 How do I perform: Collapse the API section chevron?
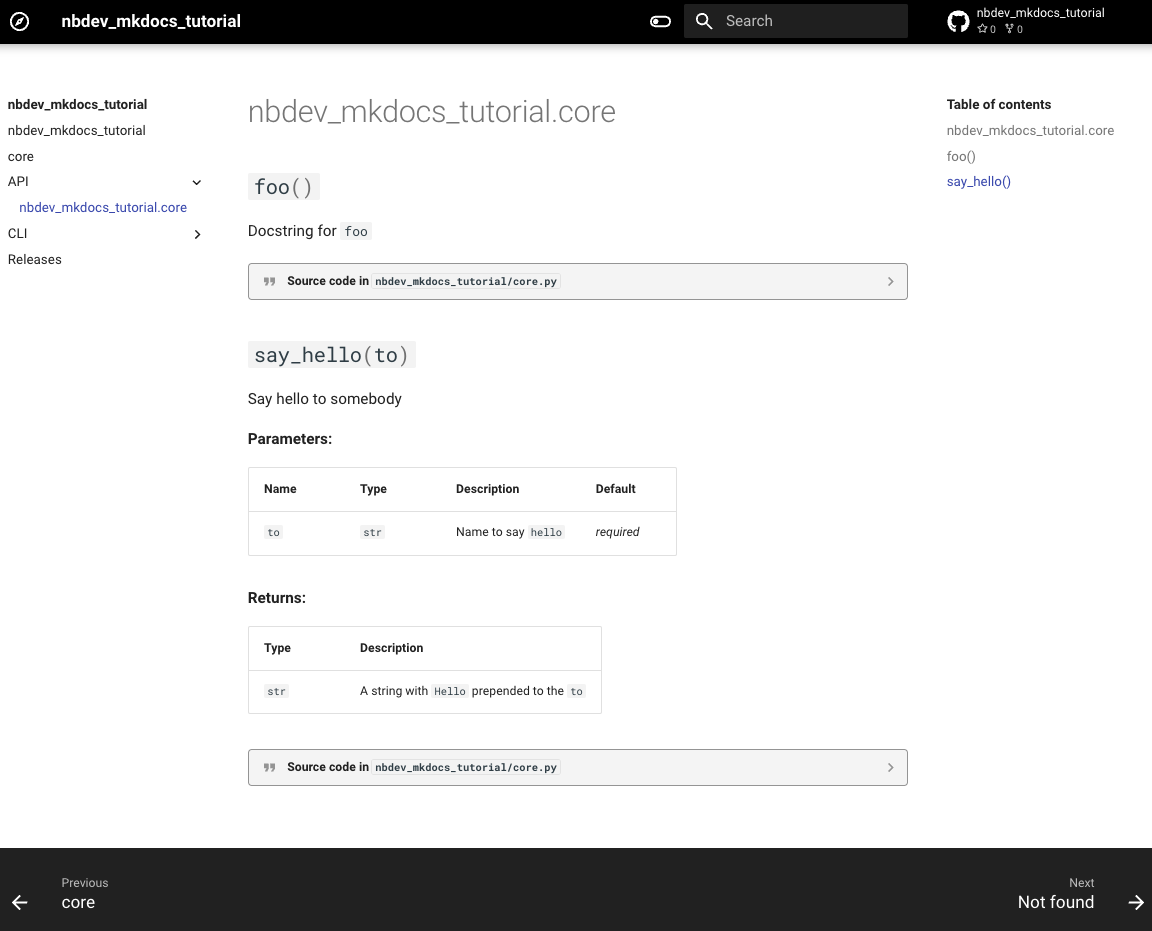[x=197, y=182]
